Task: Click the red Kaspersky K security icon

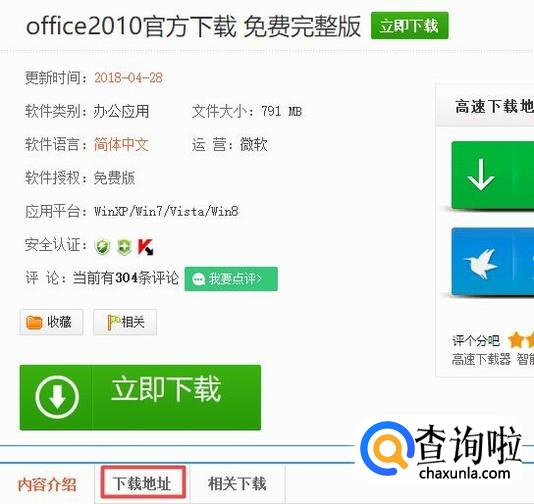Action: (x=146, y=247)
